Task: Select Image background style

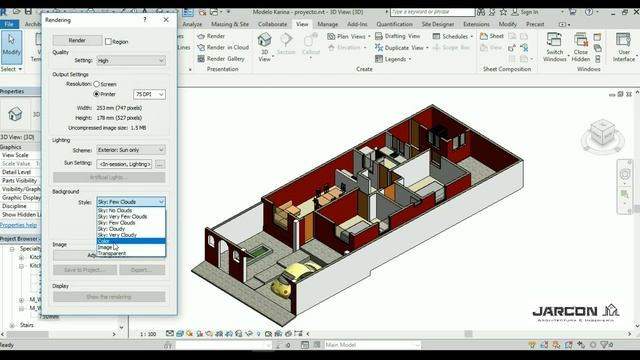Action: 131,247
